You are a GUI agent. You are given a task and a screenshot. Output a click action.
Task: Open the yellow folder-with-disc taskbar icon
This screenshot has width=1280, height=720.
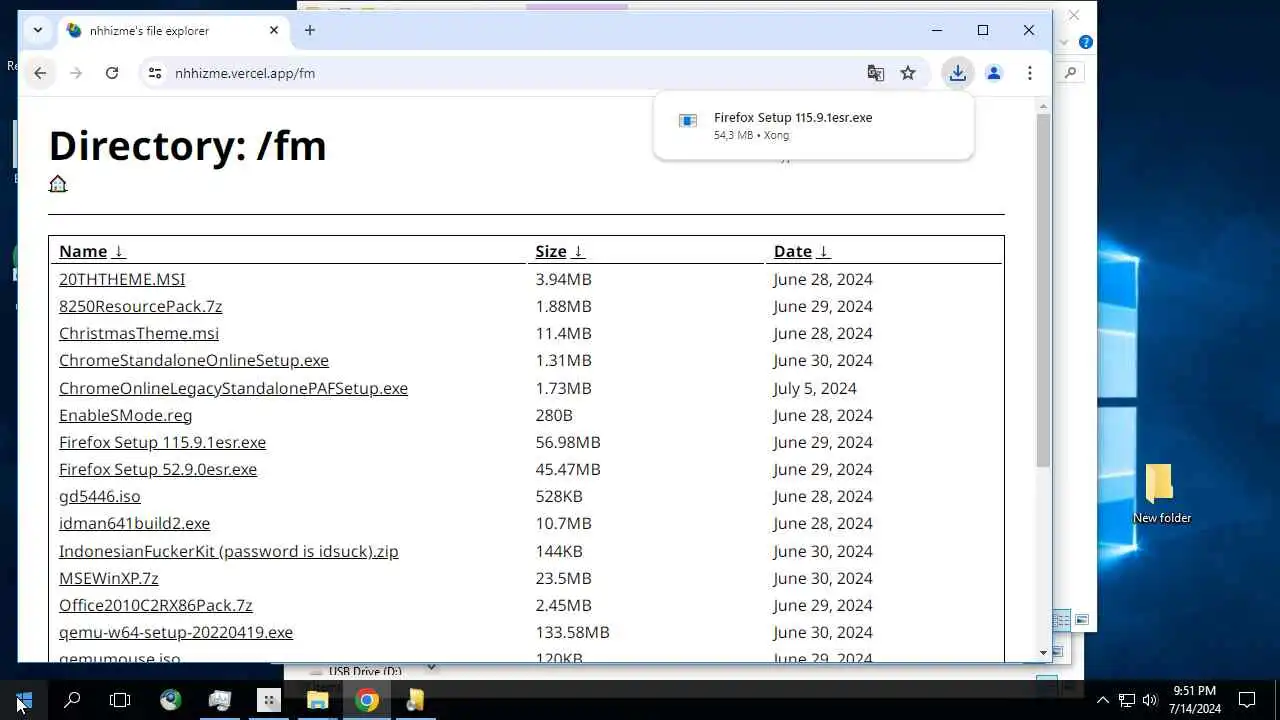pyautogui.click(x=415, y=700)
